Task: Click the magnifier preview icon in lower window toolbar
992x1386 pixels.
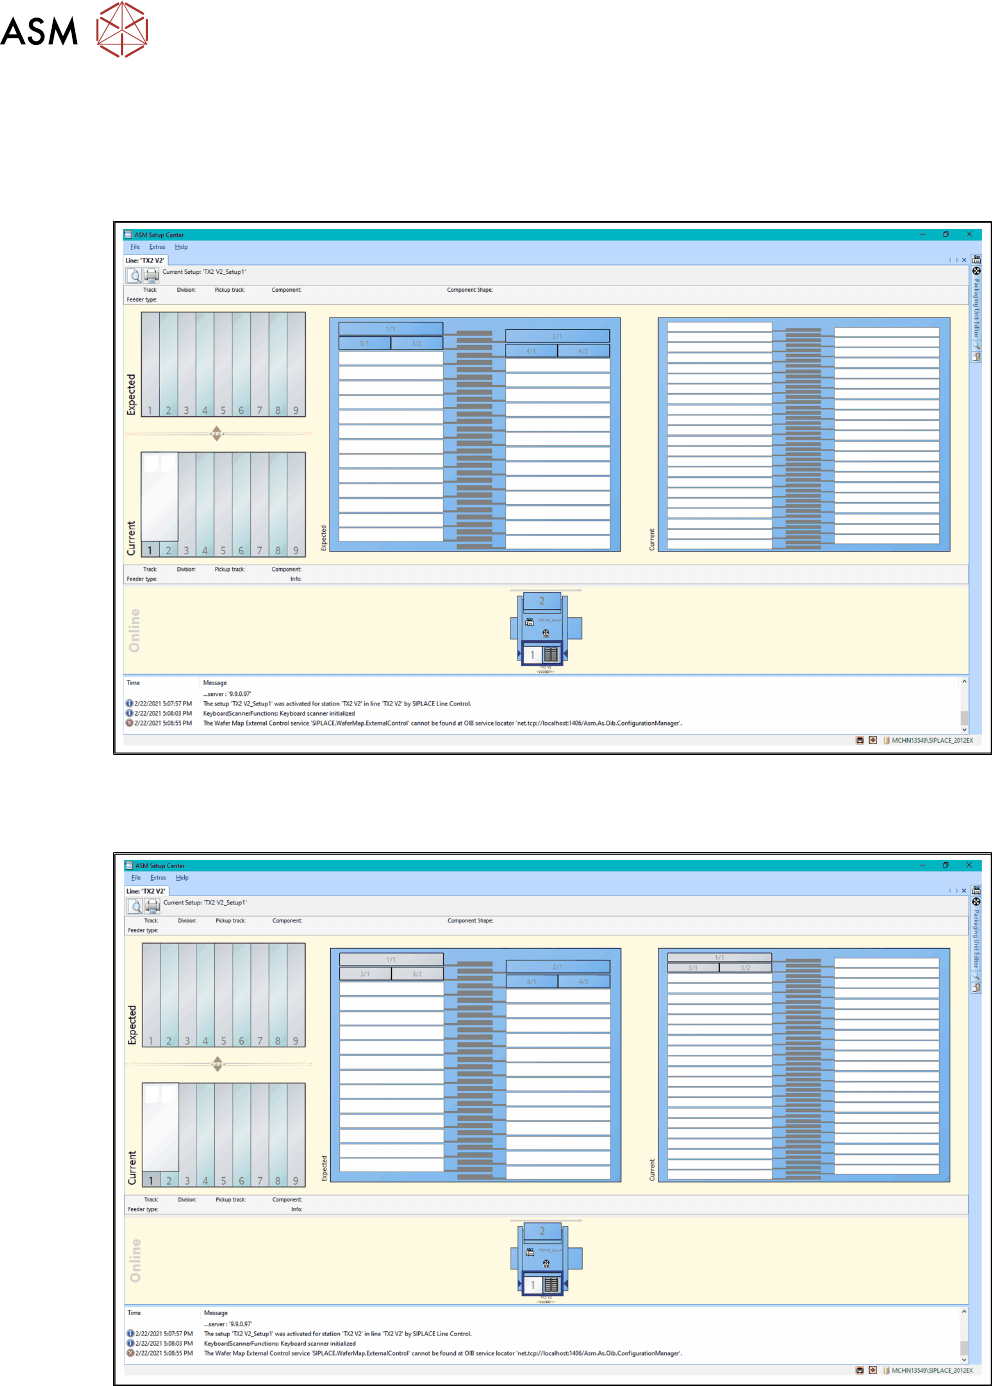Action: coord(135,906)
